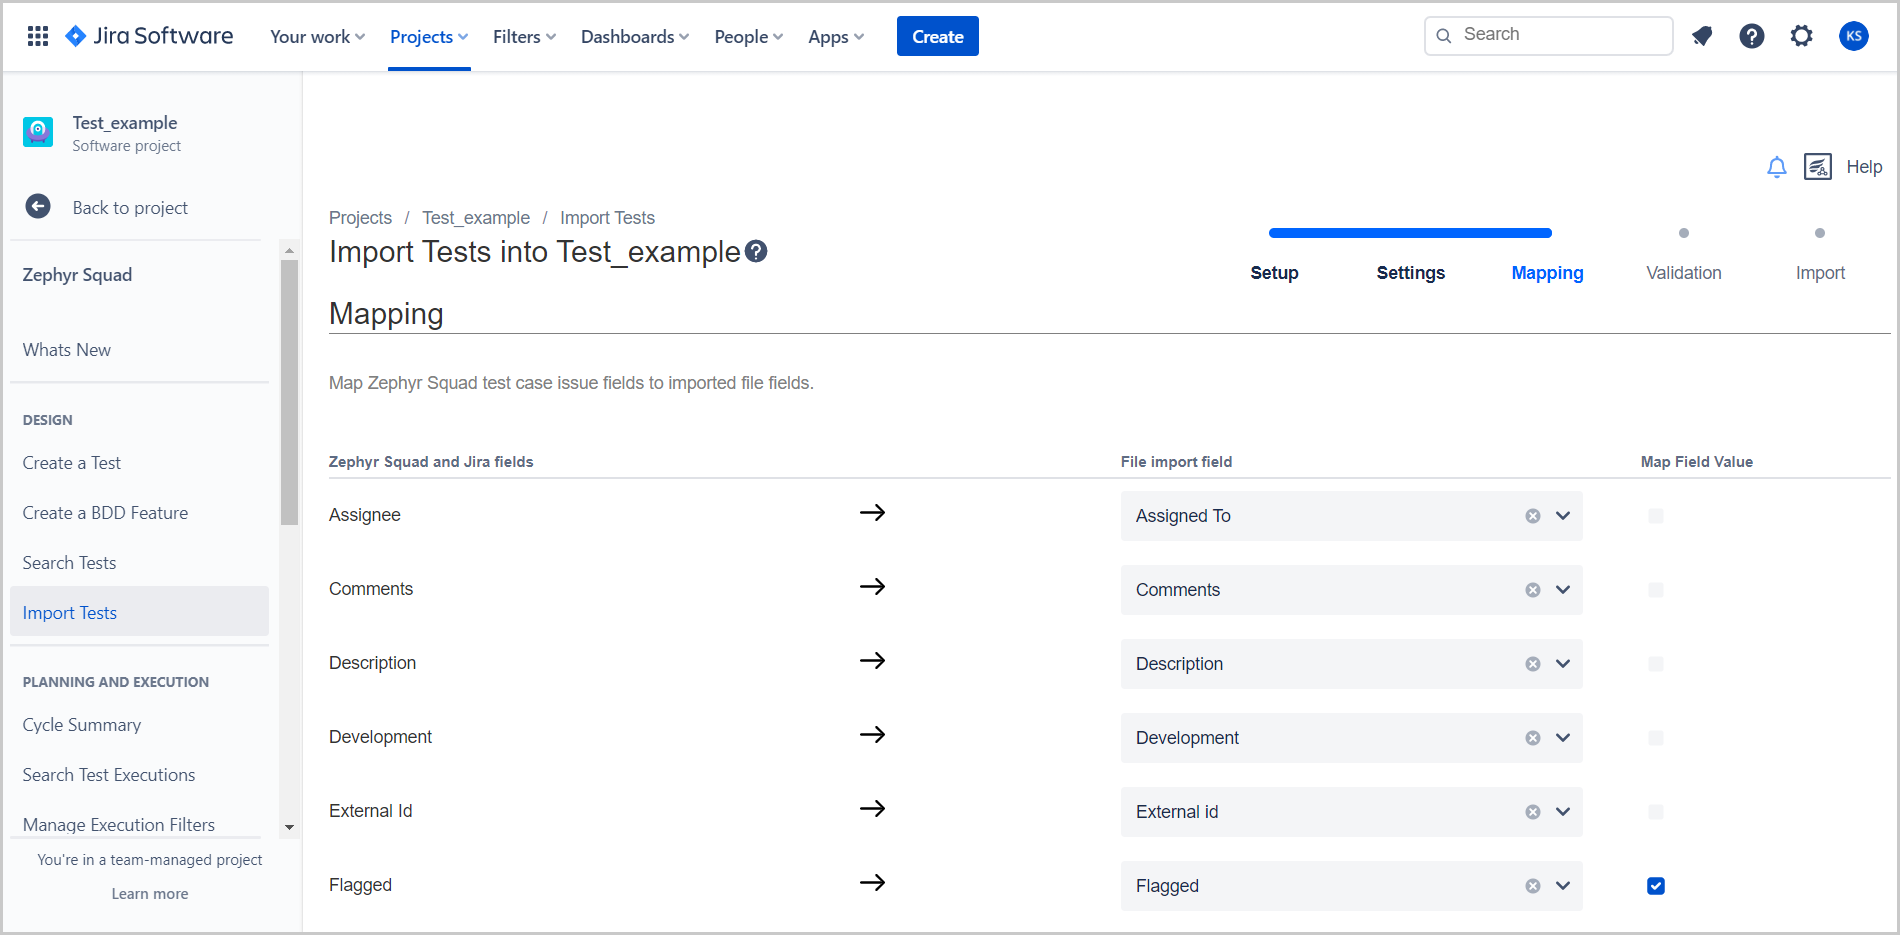Clear the Description import field selection

[x=1533, y=664]
